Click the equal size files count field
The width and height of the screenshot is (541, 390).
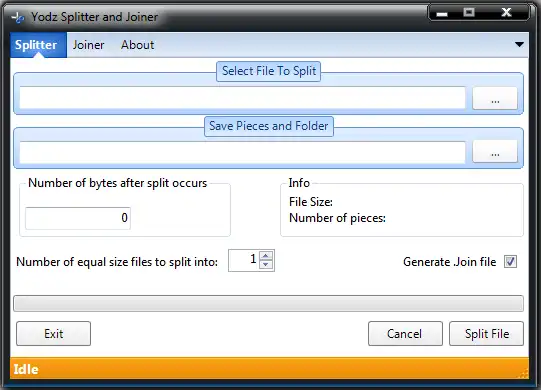click(244, 260)
